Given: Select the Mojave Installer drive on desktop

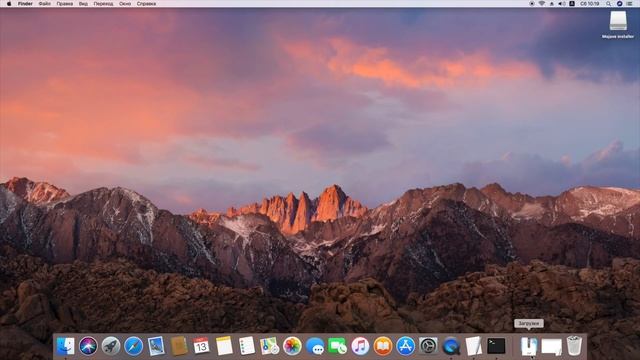Looking at the screenshot, I should tap(618, 24).
